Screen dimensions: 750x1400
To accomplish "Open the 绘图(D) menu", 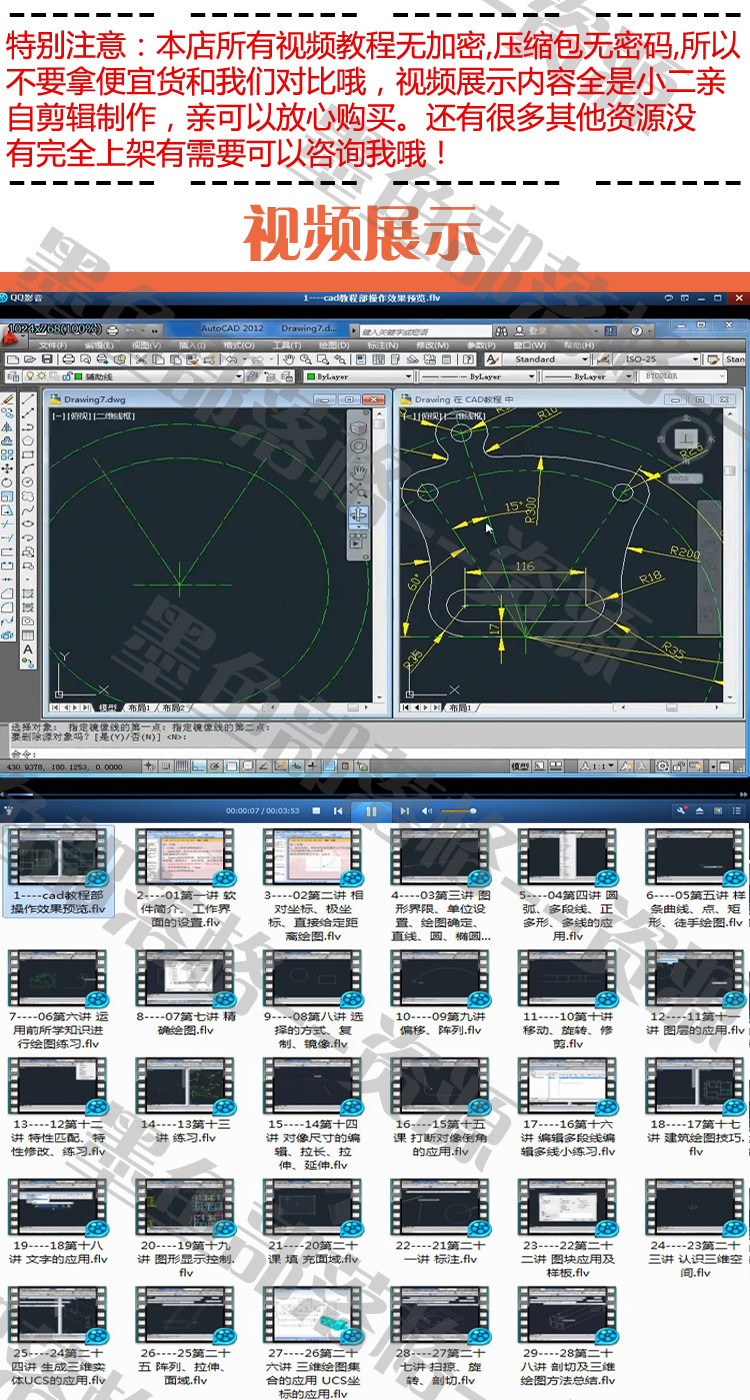I will (333, 345).
